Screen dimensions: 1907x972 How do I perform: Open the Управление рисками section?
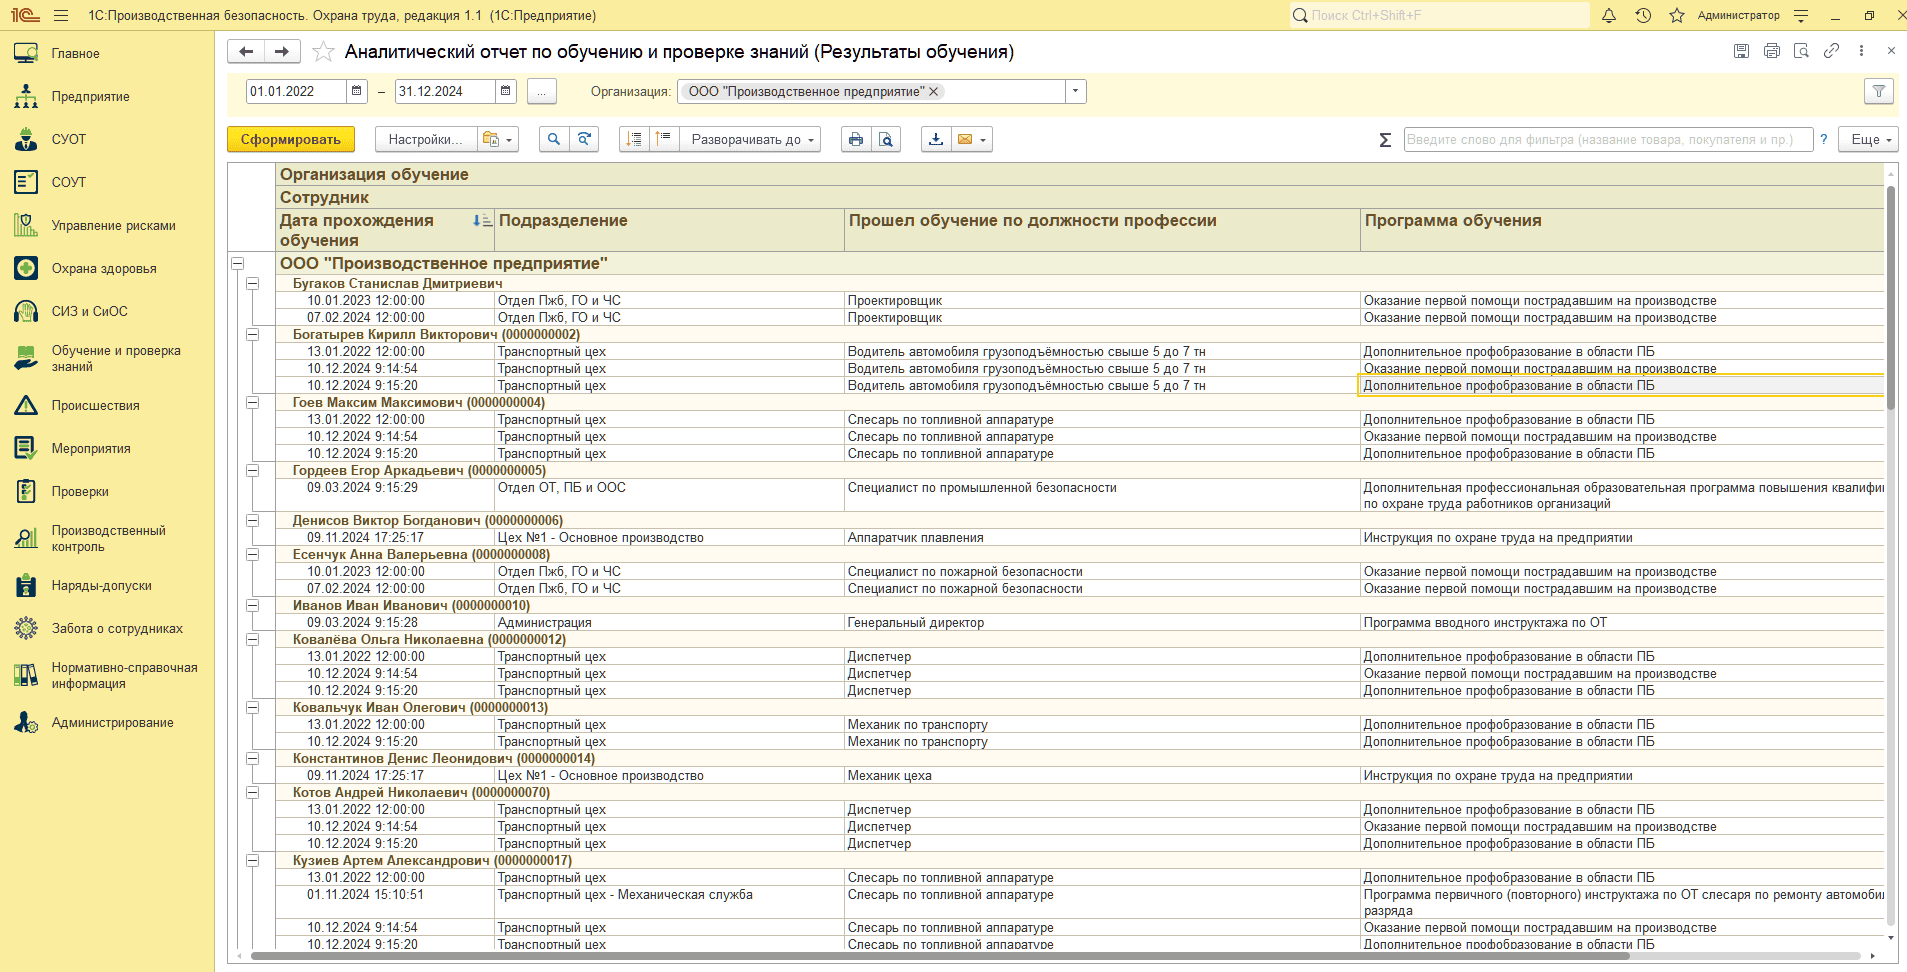coord(107,226)
